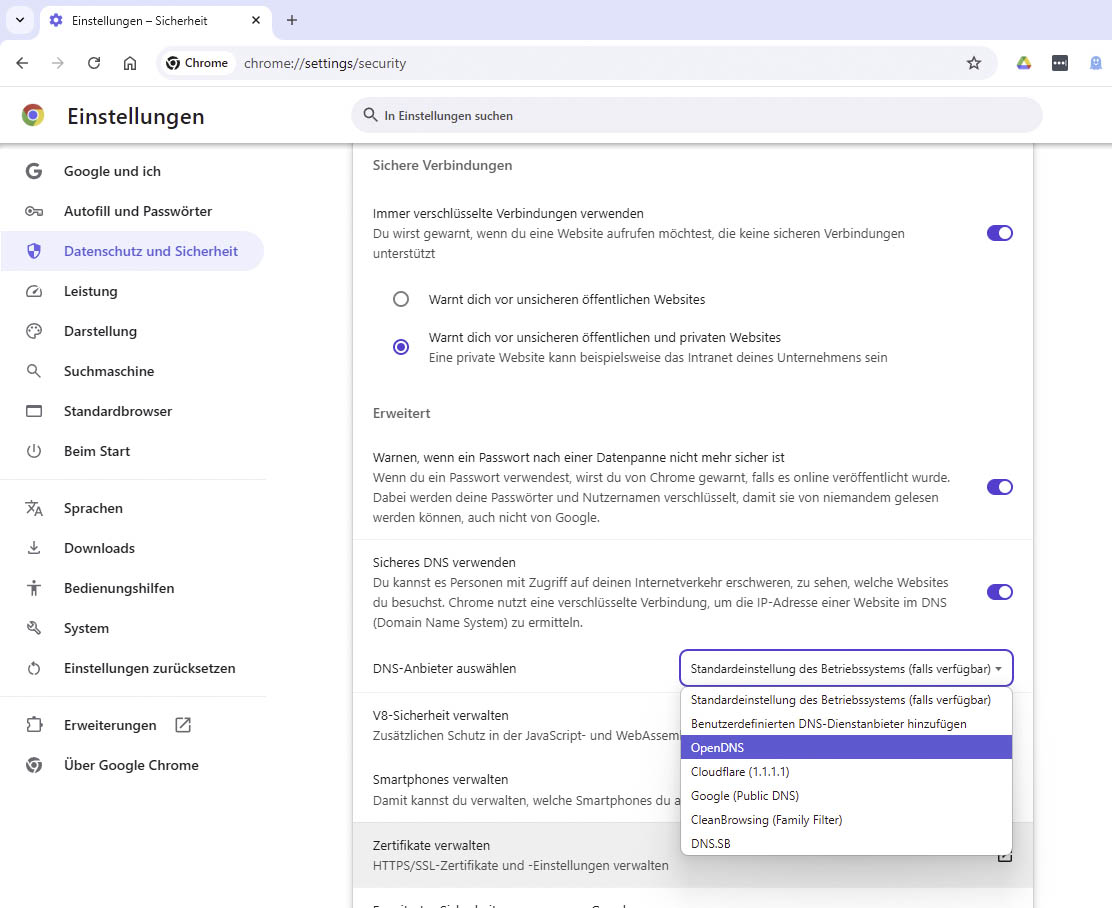Image resolution: width=1112 pixels, height=908 pixels.
Task: Click the Einstellungen zurücksetzen reset icon
Action: click(34, 668)
